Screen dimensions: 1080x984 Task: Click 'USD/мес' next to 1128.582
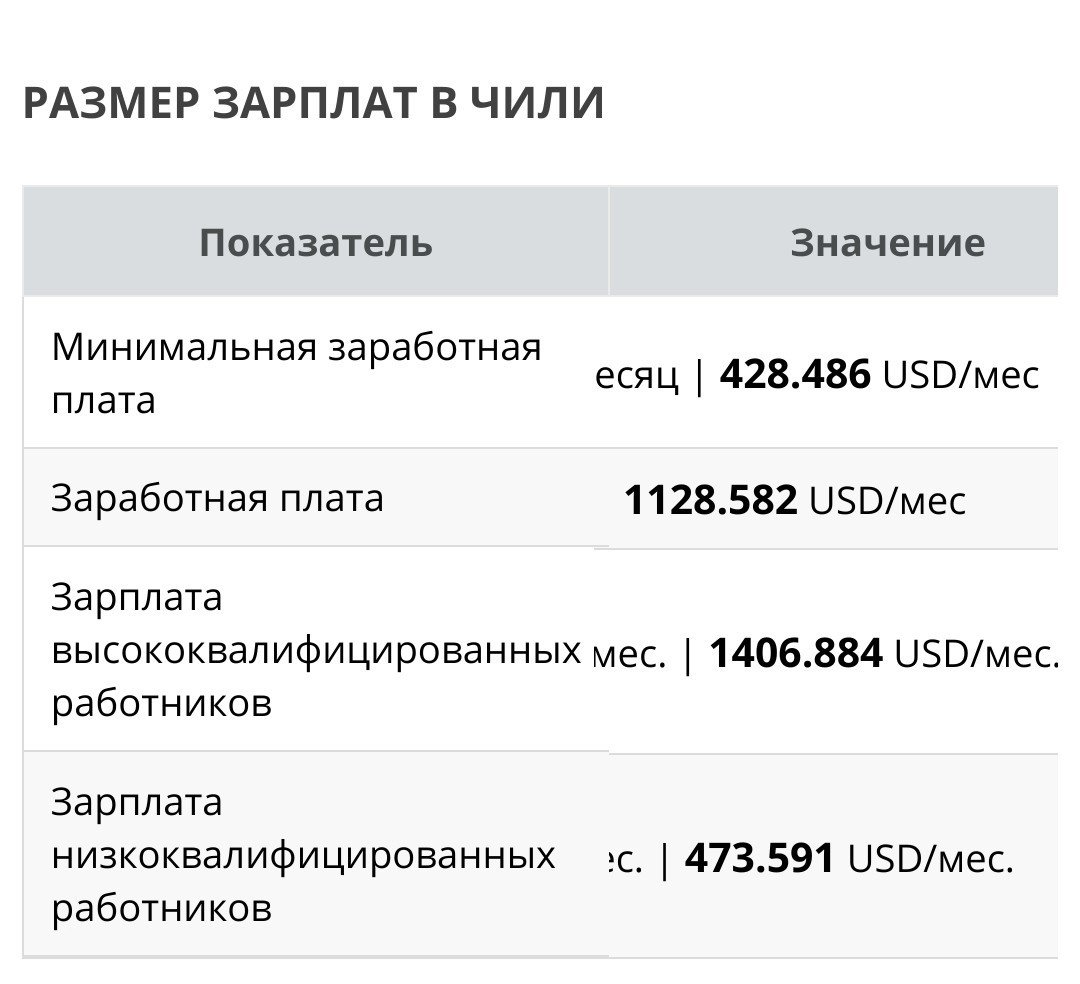click(x=887, y=501)
